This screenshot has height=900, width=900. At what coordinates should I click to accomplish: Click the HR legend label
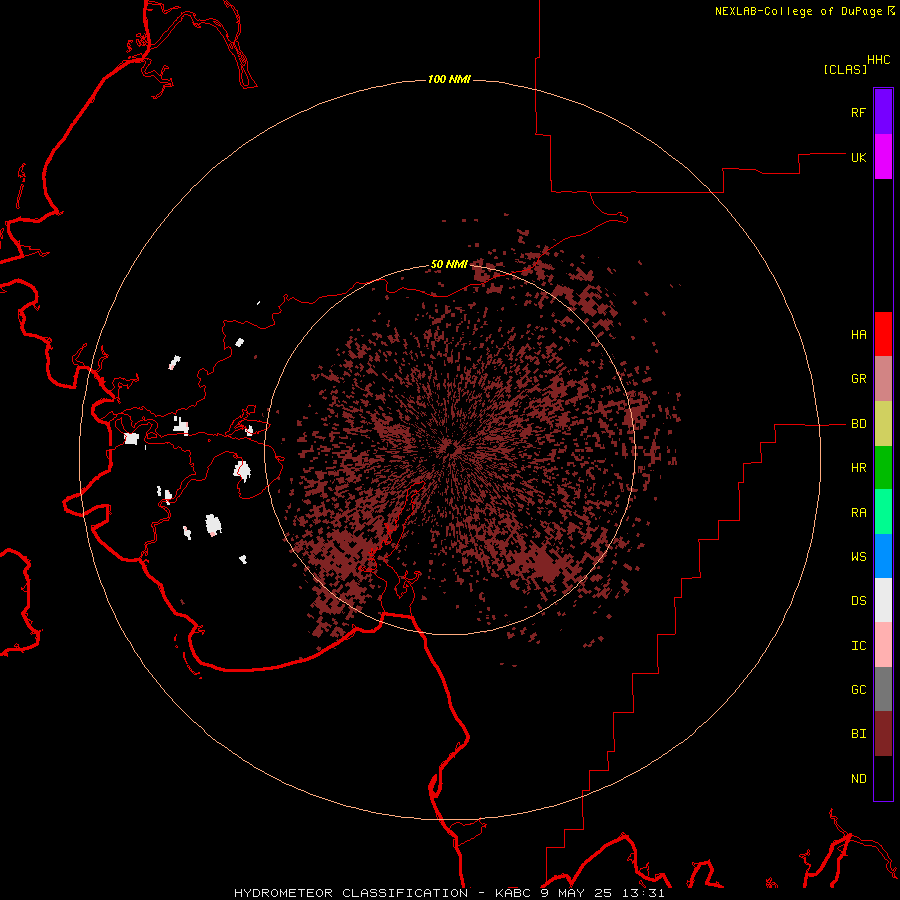pyautogui.click(x=858, y=468)
